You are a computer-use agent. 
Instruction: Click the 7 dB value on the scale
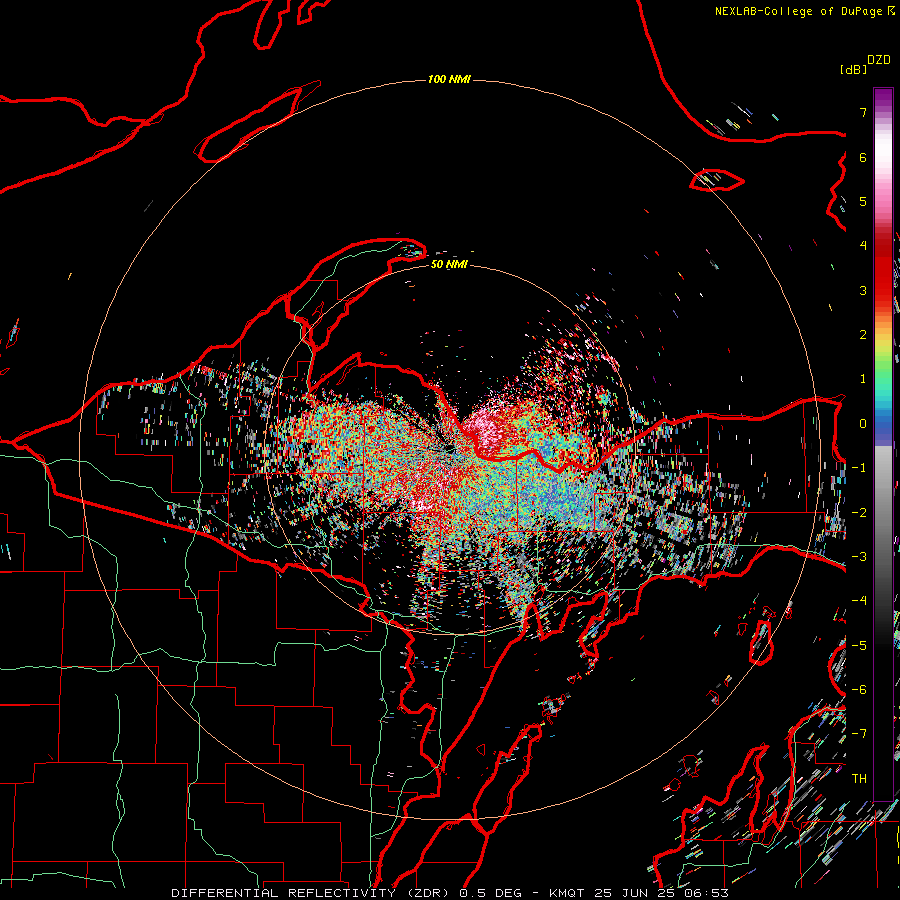point(863,112)
